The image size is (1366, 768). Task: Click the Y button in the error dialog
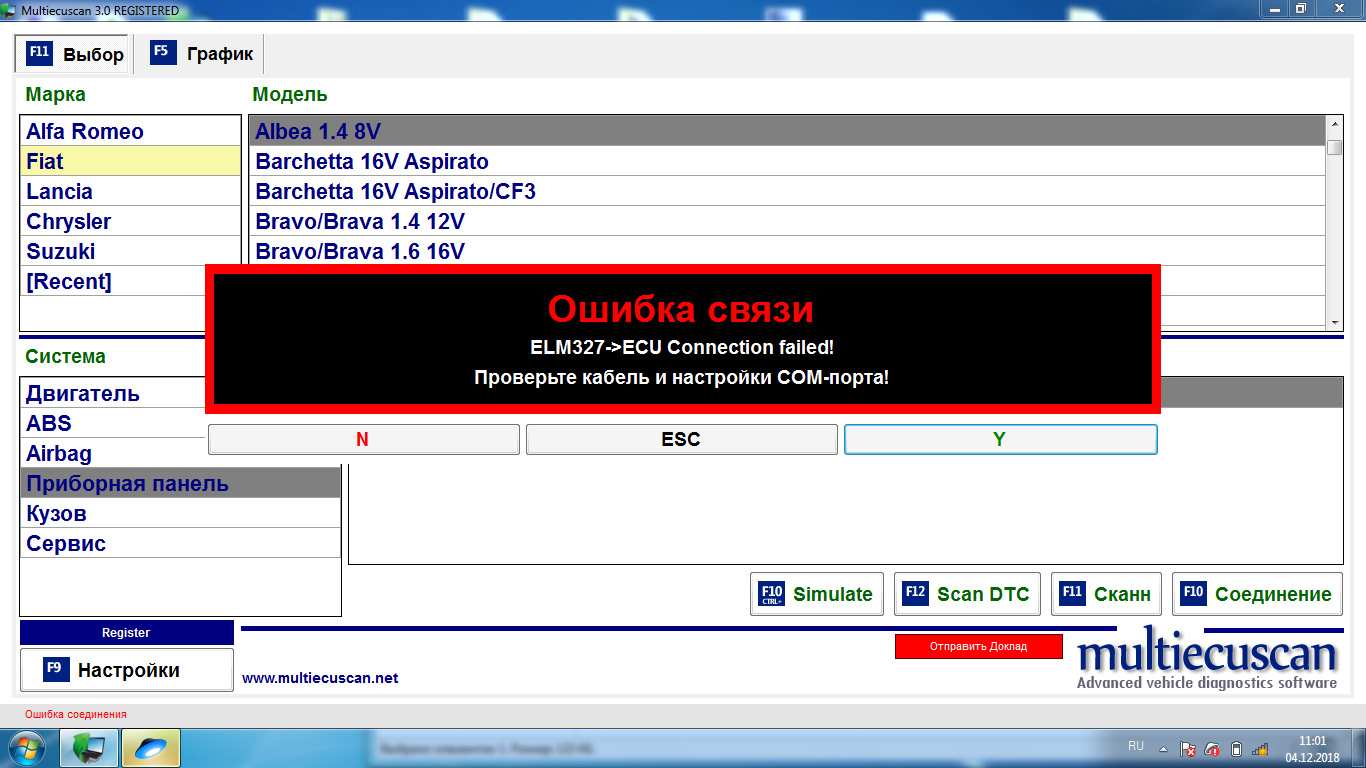1000,439
